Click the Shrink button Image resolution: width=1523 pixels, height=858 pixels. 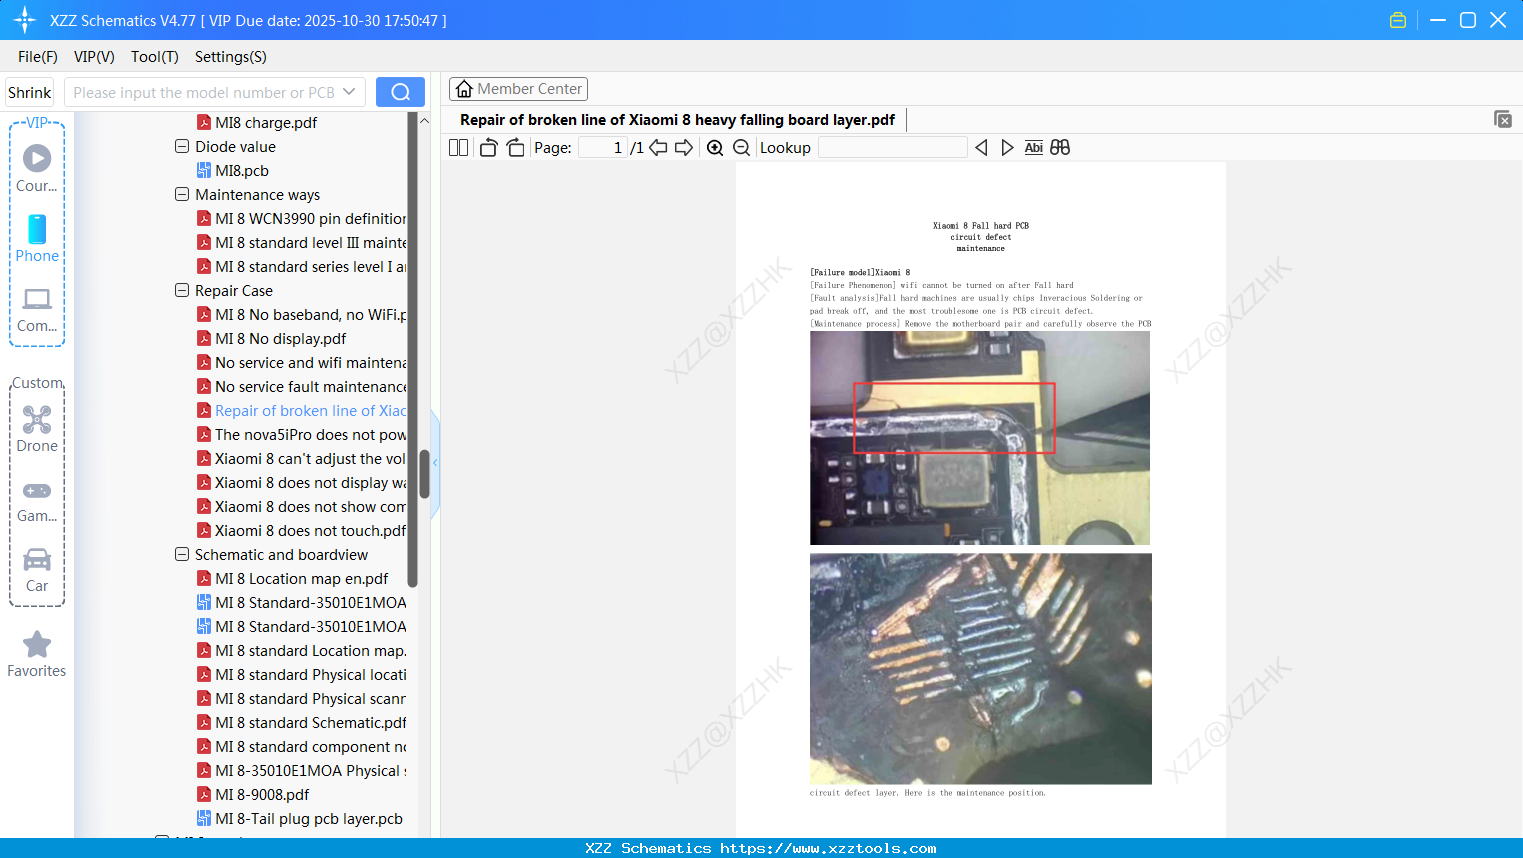pos(29,92)
